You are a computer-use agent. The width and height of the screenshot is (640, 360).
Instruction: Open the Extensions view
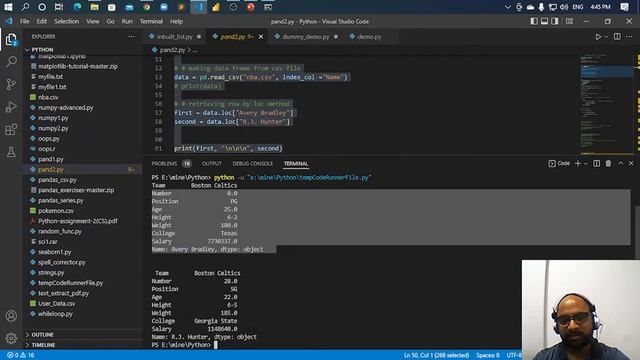[11, 129]
